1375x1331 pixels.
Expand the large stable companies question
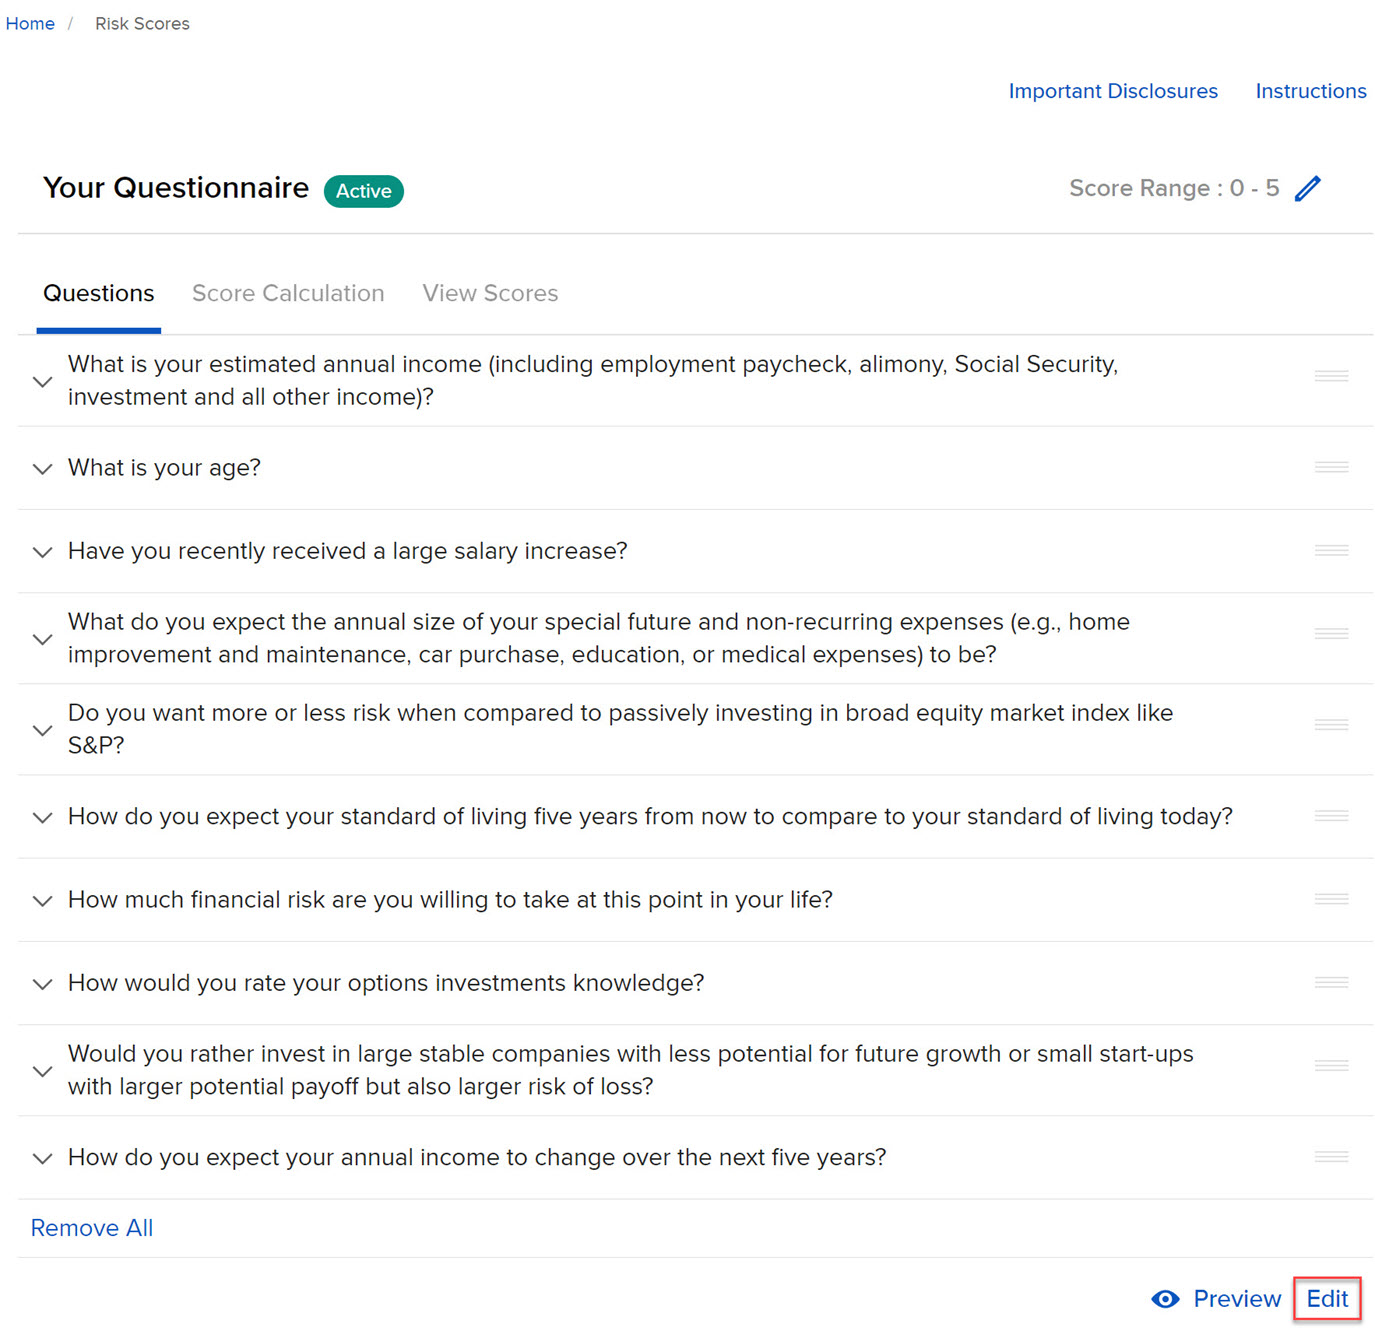(42, 1070)
